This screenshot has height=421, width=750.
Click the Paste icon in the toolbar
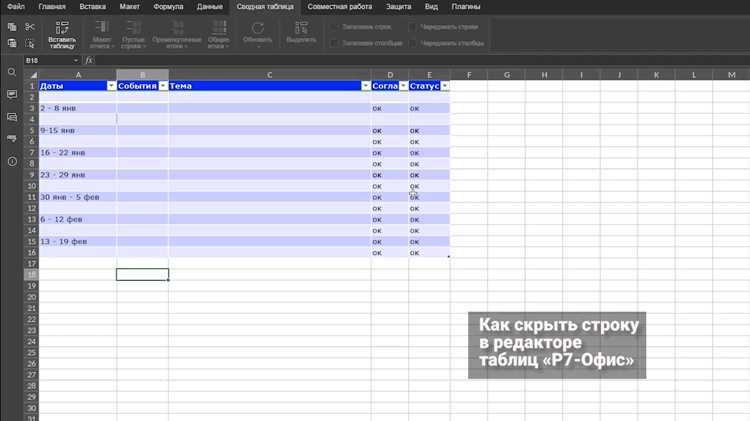click(12, 44)
